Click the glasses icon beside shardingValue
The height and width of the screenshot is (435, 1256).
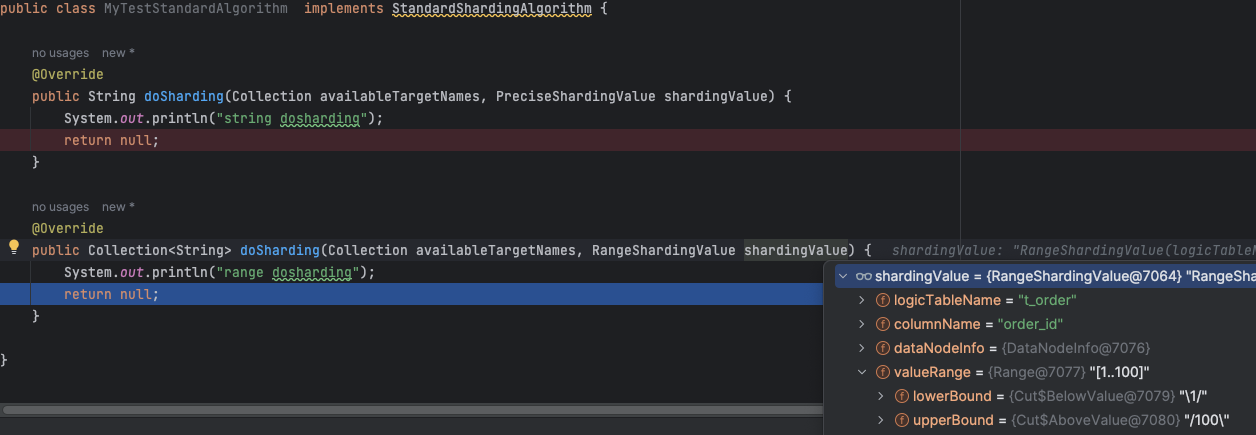[864, 276]
